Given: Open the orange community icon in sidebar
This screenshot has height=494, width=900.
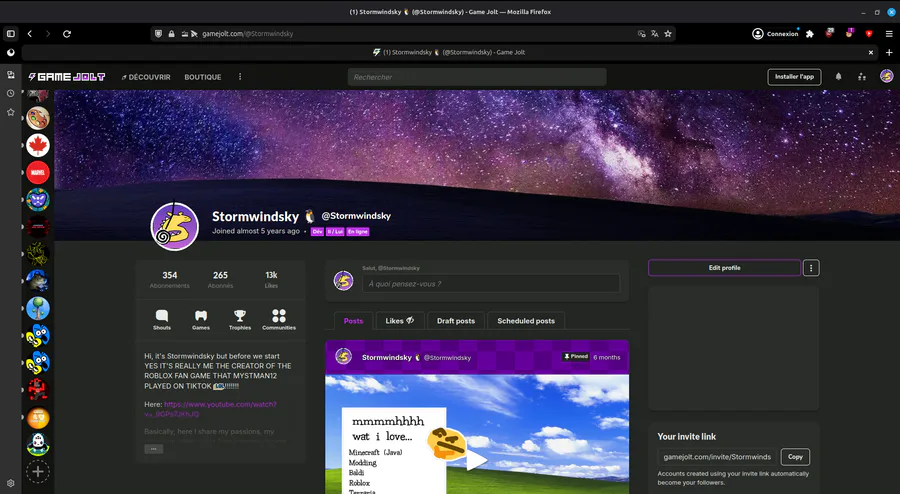Looking at the screenshot, I should click(x=38, y=418).
